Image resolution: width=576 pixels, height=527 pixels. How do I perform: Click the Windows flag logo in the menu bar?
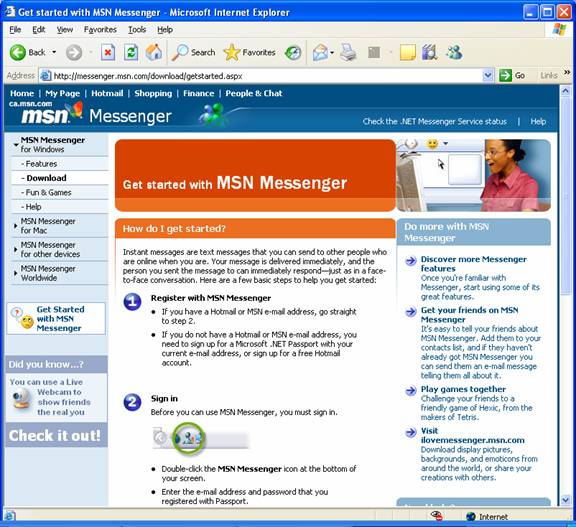559,29
